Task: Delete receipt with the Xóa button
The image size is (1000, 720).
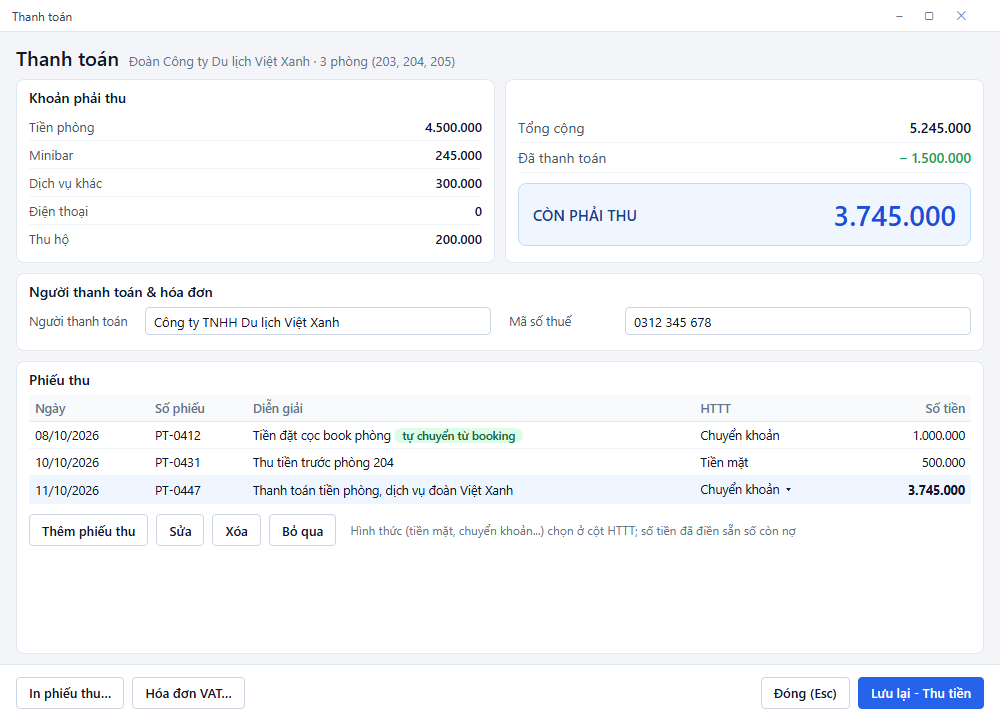Action: [237, 531]
